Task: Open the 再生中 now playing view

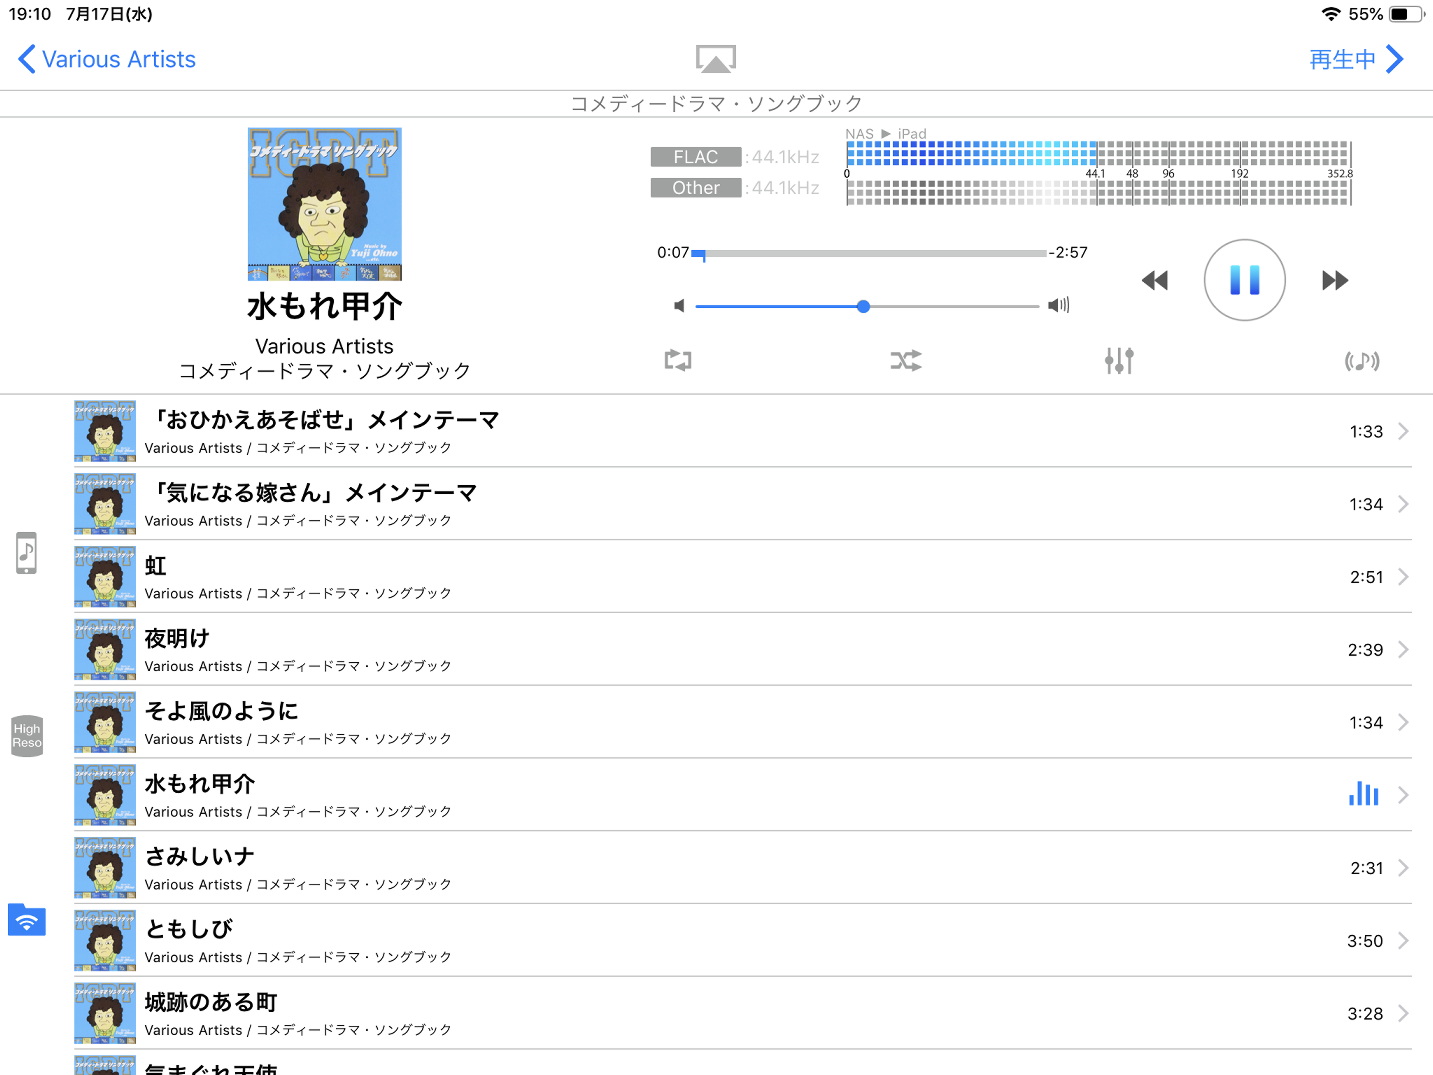Action: click(1356, 60)
